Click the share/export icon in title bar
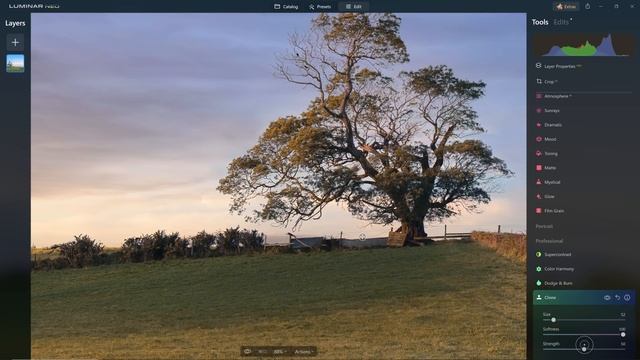Image resolution: width=640 pixels, height=360 pixels. point(587,6)
